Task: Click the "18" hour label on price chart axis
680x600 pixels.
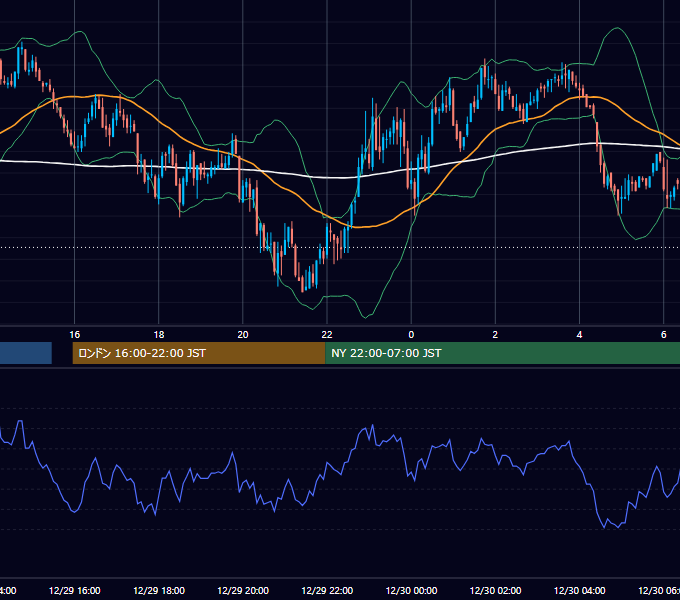Action: pos(159,334)
